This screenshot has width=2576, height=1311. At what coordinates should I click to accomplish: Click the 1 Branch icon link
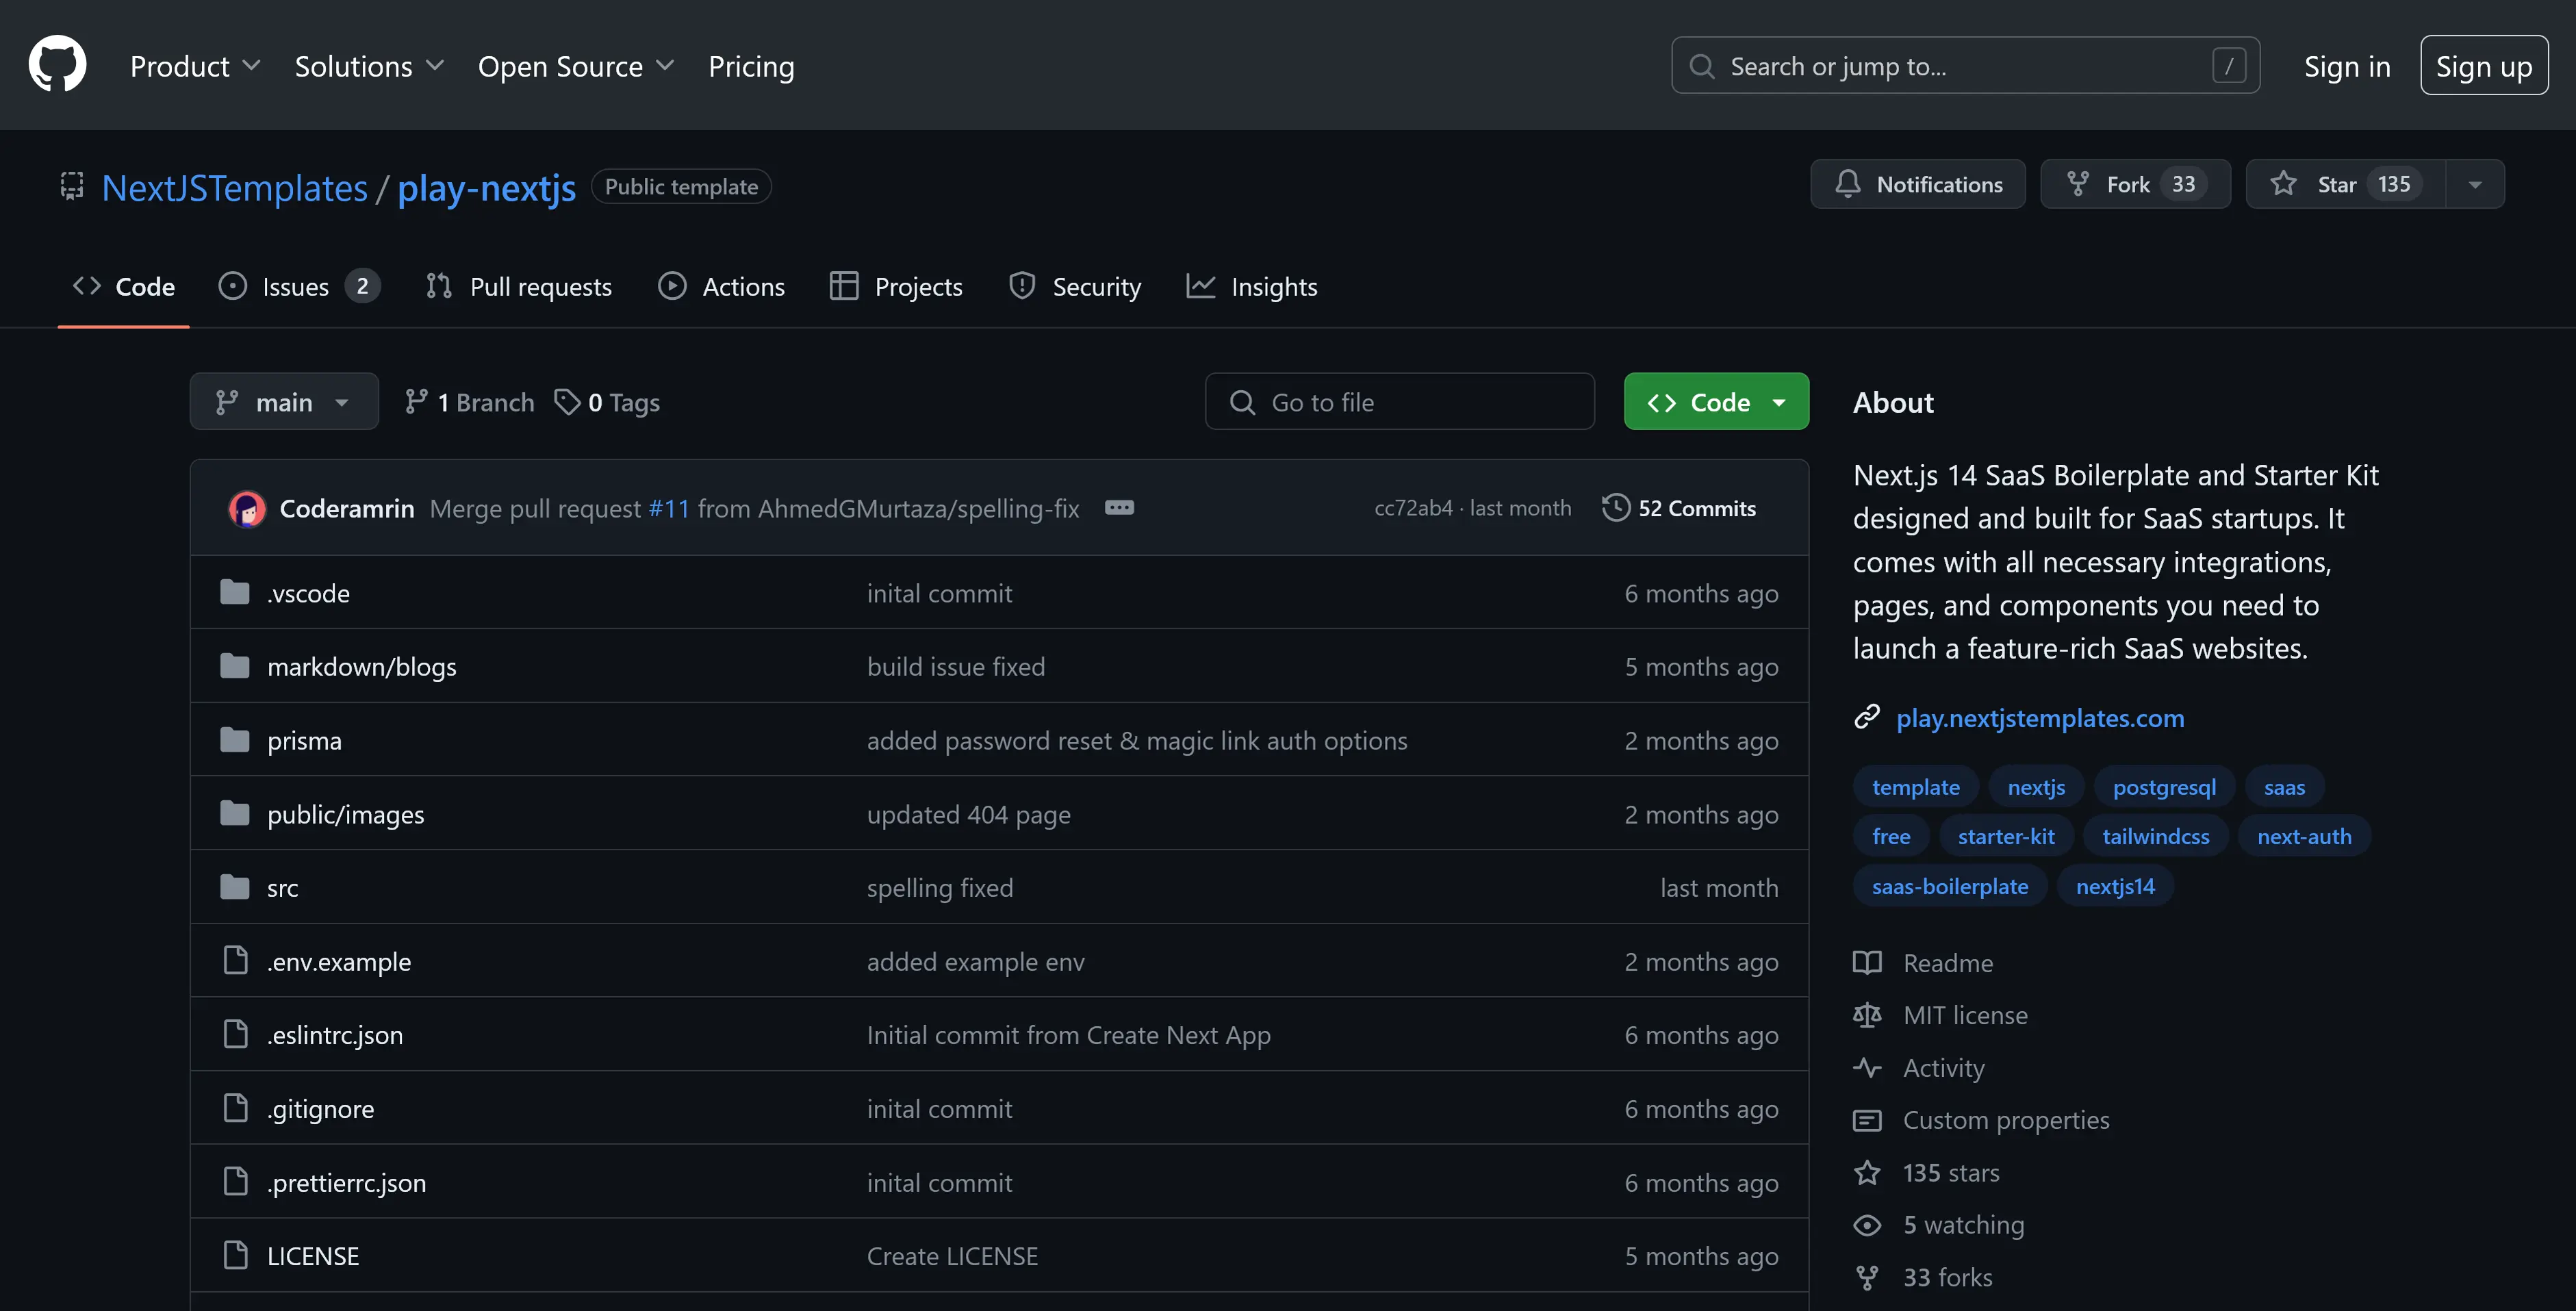coord(416,402)
